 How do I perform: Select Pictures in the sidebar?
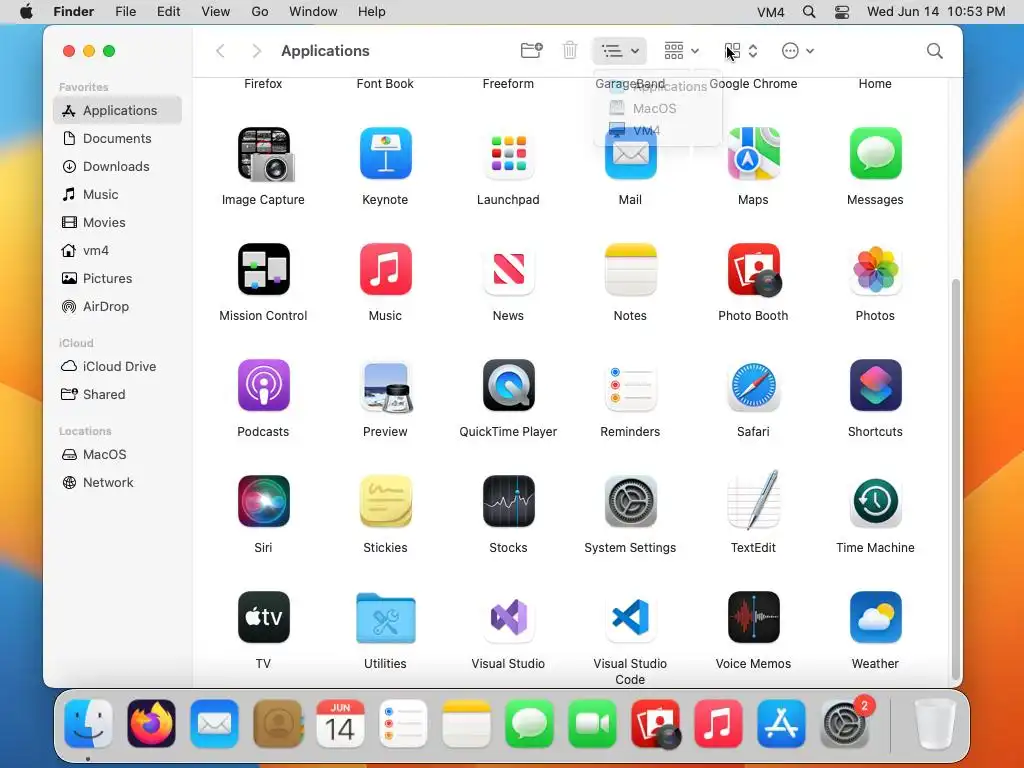(118, 279)
